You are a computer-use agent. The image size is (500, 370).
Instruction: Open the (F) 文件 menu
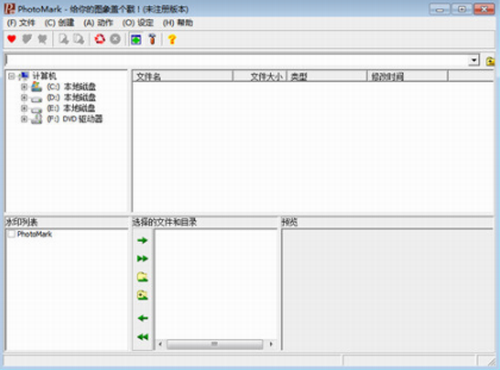(x=21, y=23)
